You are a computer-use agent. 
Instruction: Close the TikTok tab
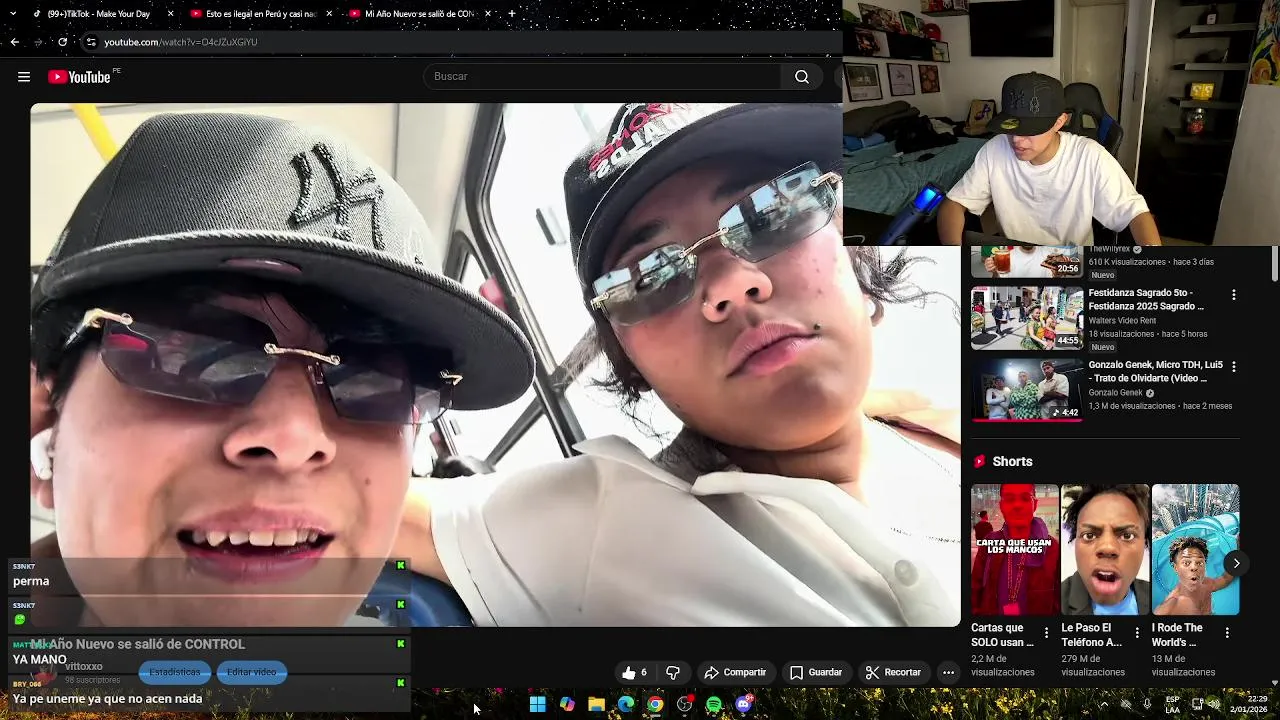pos(170,14)
